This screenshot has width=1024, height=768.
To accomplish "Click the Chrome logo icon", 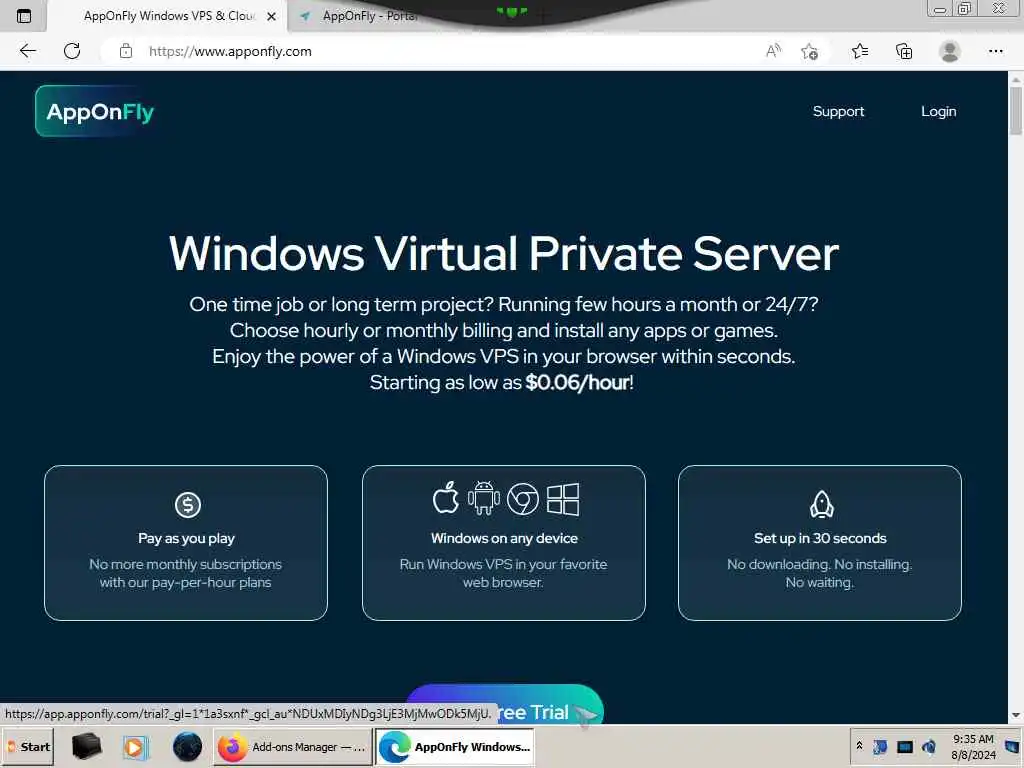I will click(x=522, y=499).
